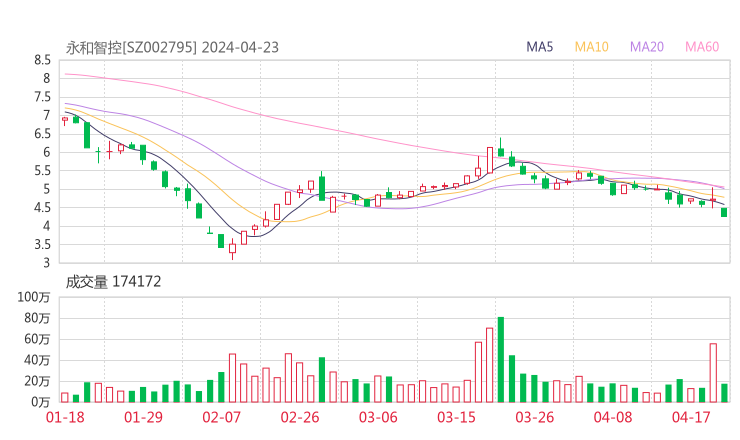Viewport: 740px width, 440px height.
Task: Select the 02-07 date label
Action: pos(221,417)
